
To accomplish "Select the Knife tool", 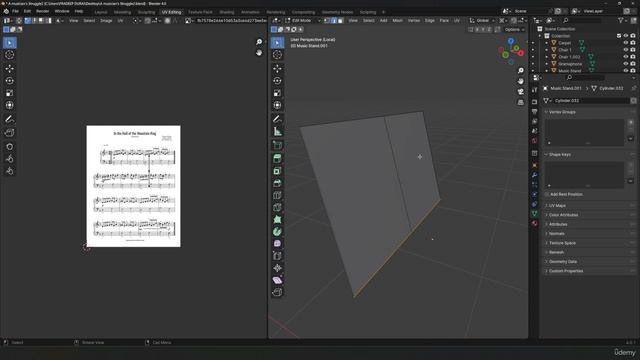I will click(x=277, y=208).
